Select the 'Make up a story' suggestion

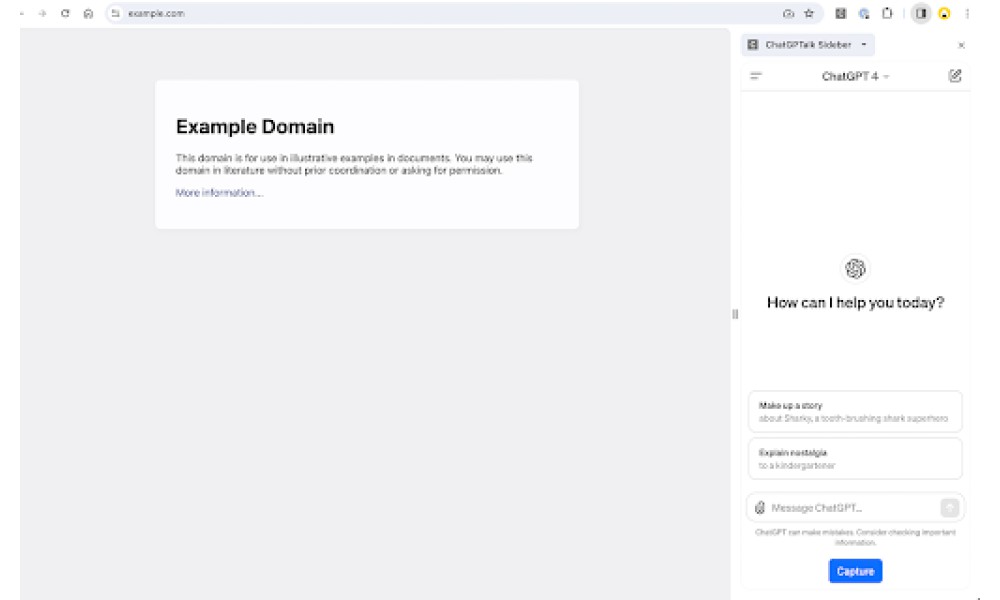point(855,412)
